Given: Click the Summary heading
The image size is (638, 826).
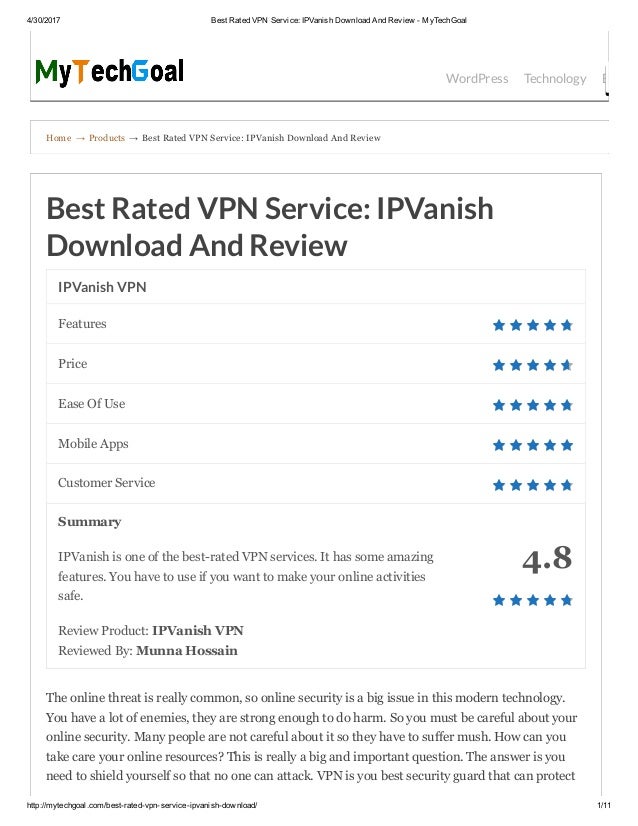Looking at the screenshot, I should (90, 522).
